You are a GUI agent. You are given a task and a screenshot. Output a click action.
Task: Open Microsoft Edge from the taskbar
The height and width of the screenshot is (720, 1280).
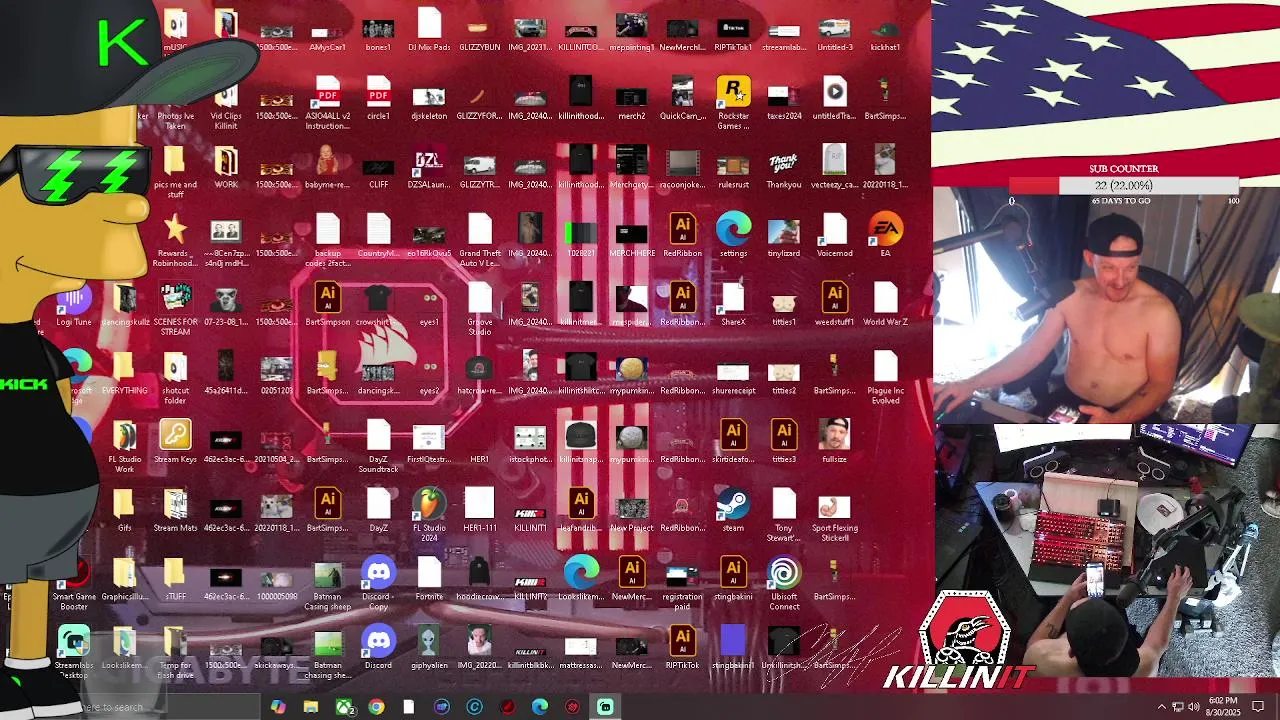pyautogui.click(x=540, y=707)
